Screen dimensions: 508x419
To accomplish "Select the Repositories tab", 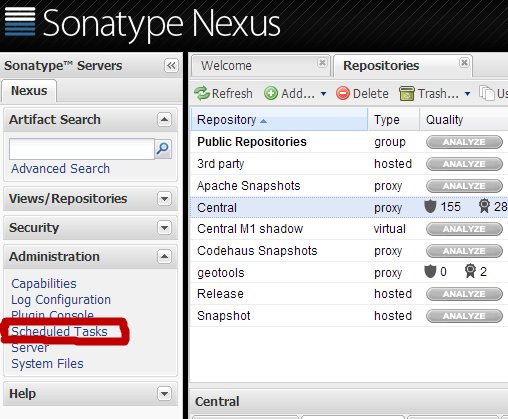I will point(403,66).
